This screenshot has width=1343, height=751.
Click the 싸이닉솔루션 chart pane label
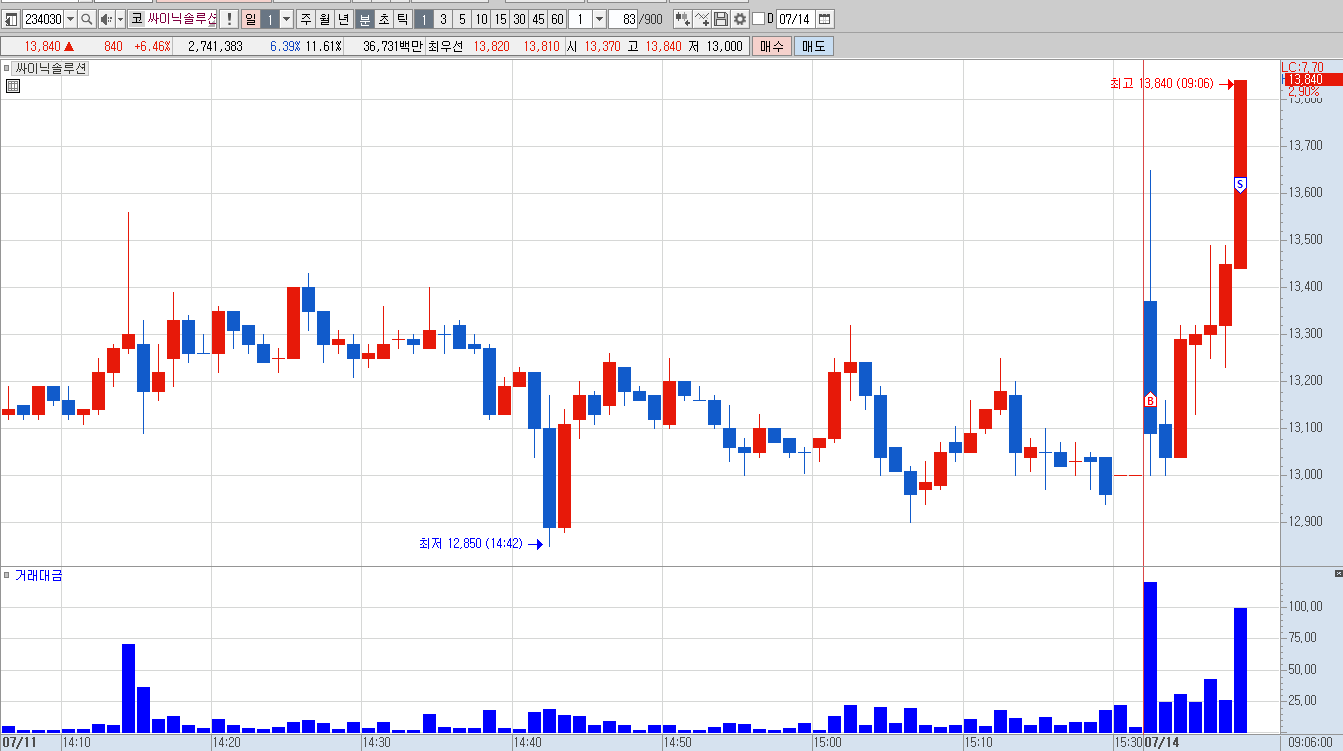[51, 68]
